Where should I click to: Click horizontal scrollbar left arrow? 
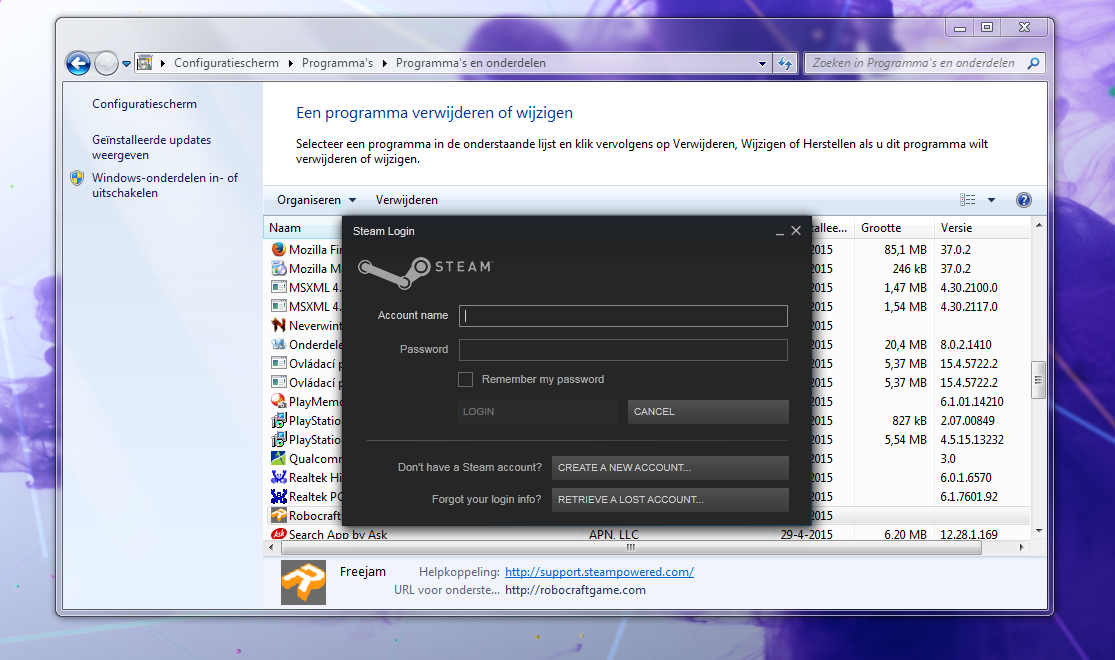(x=271, y=548)
